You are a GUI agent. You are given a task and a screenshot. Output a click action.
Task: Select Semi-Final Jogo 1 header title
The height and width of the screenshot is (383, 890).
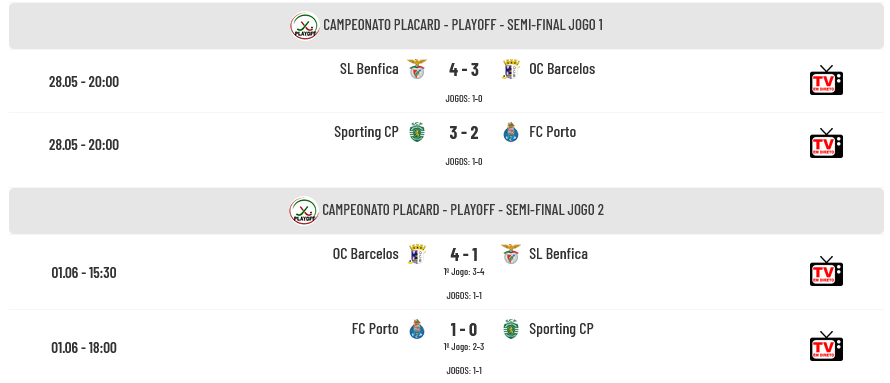click(x=463, y=25)
